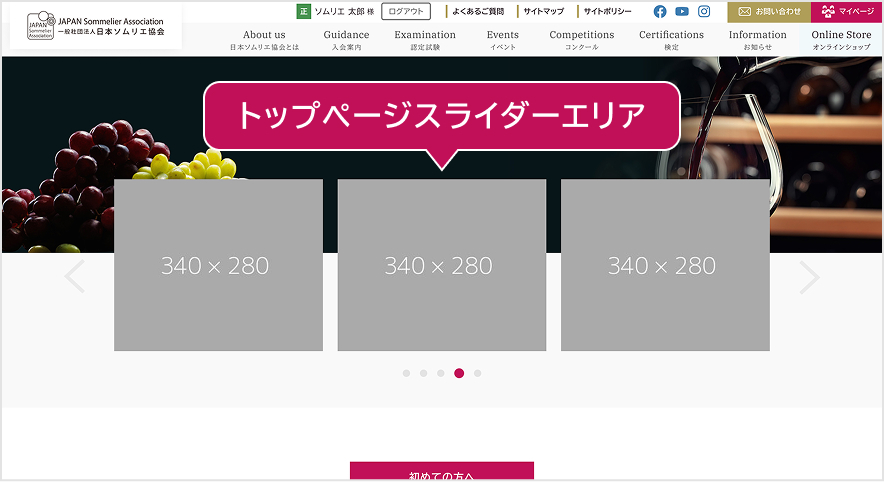Click the next slide arrow
This screenshot has width=884, height=482.
(x=809, y=277)
